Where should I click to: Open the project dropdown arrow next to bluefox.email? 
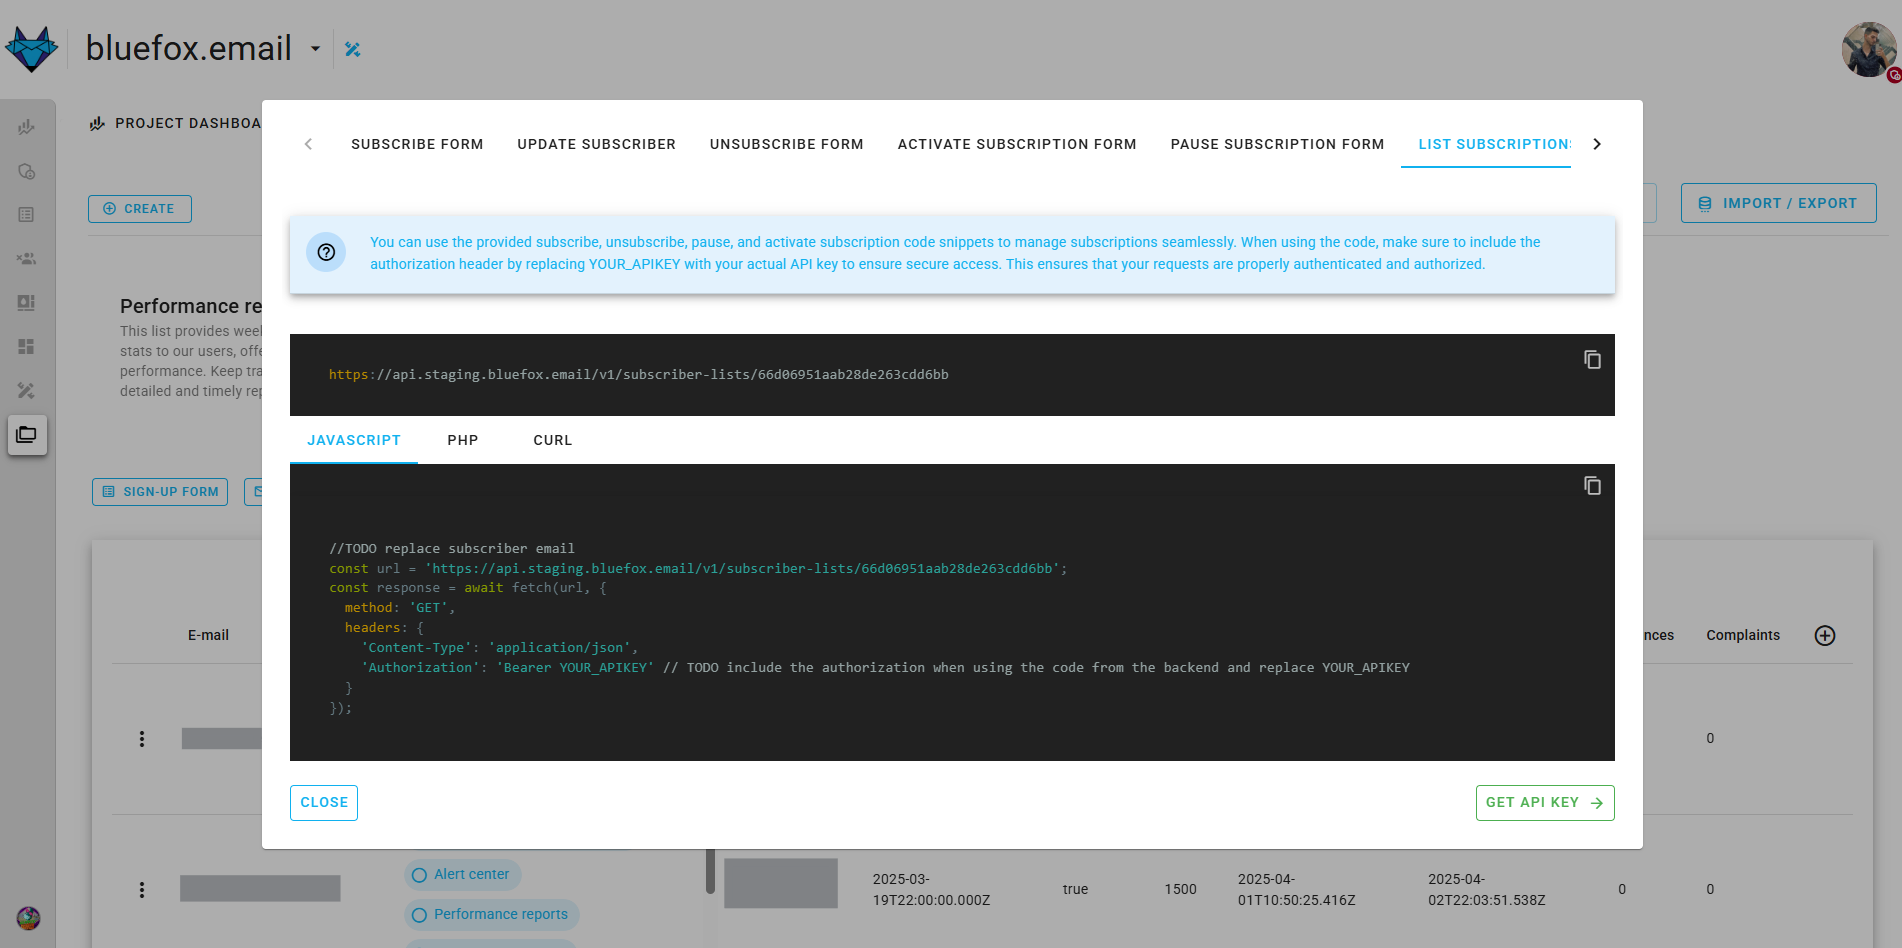point(315,48)
